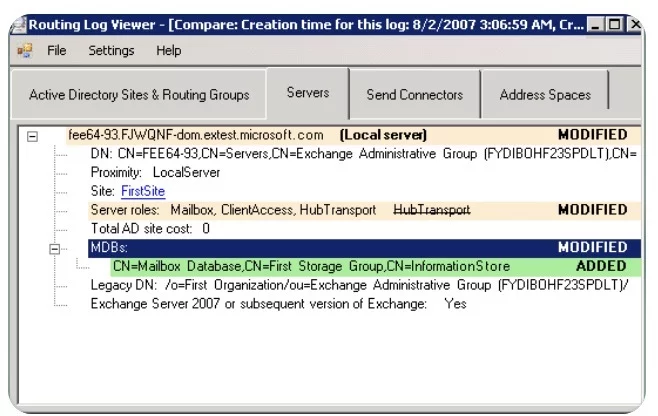Select the CN=Mailbox Database added row

pyautogui.click(x=376, y=266)
